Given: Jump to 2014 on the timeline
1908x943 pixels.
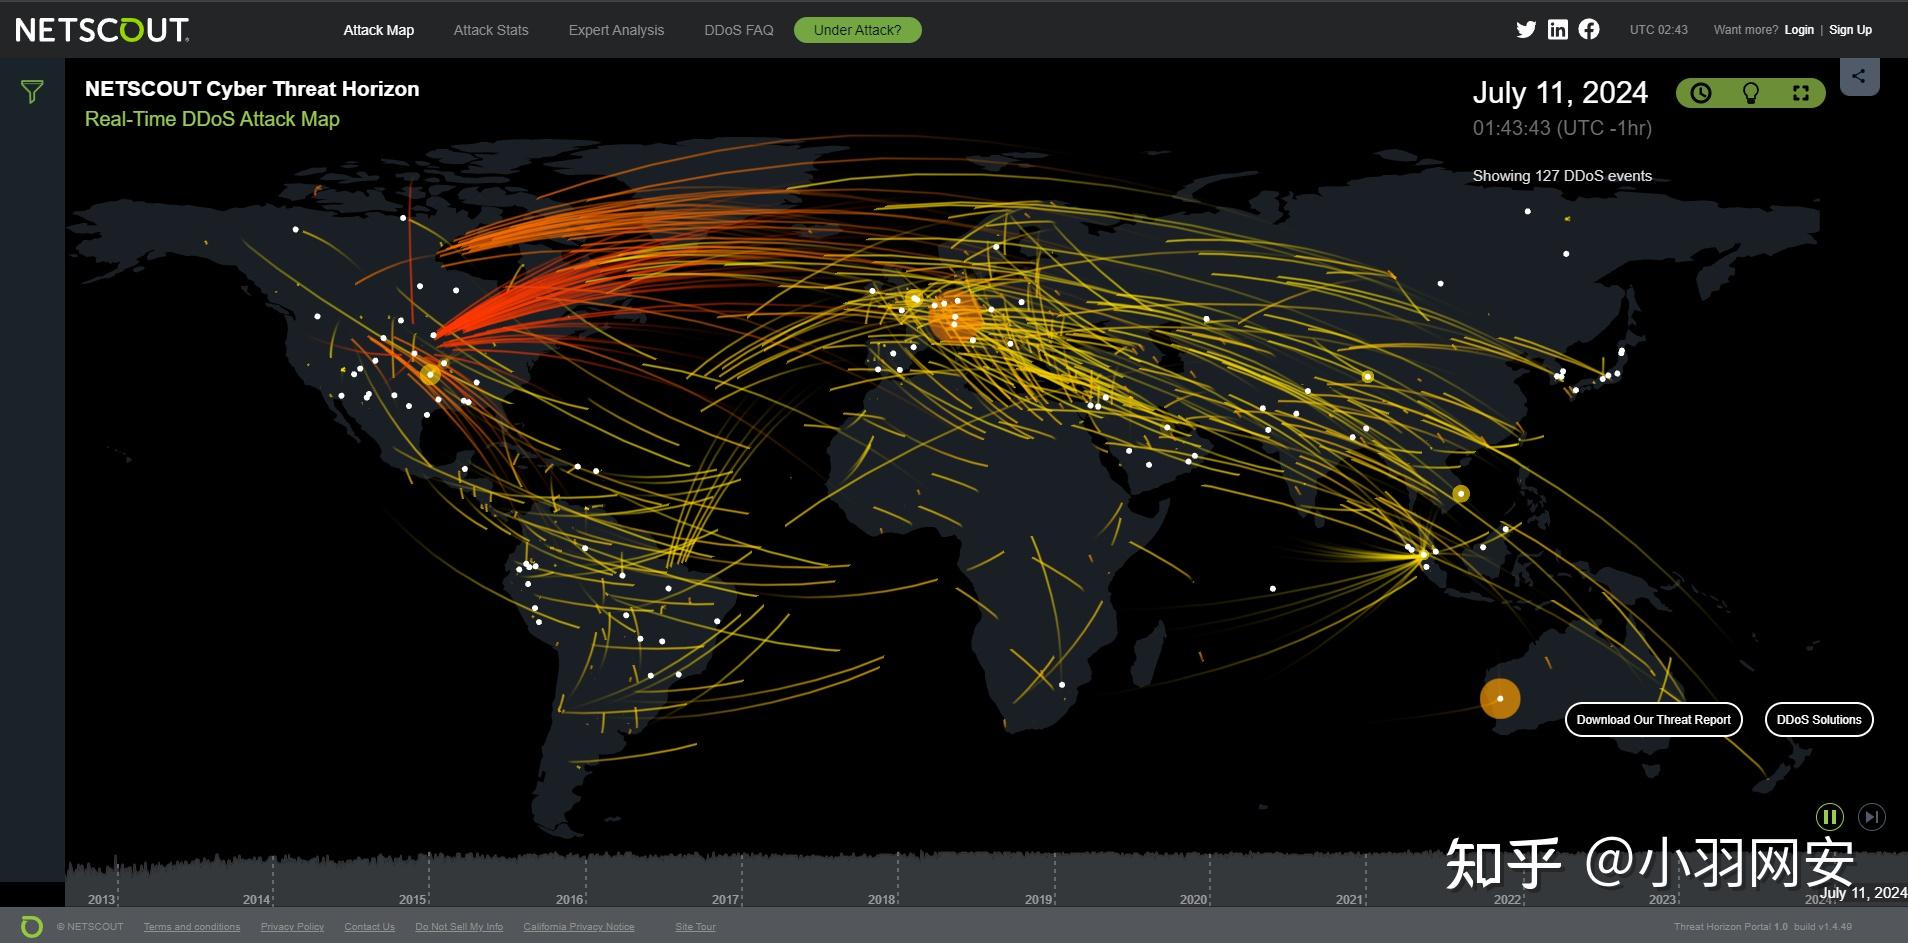Looking at the screenshot, I should [257, 899].
